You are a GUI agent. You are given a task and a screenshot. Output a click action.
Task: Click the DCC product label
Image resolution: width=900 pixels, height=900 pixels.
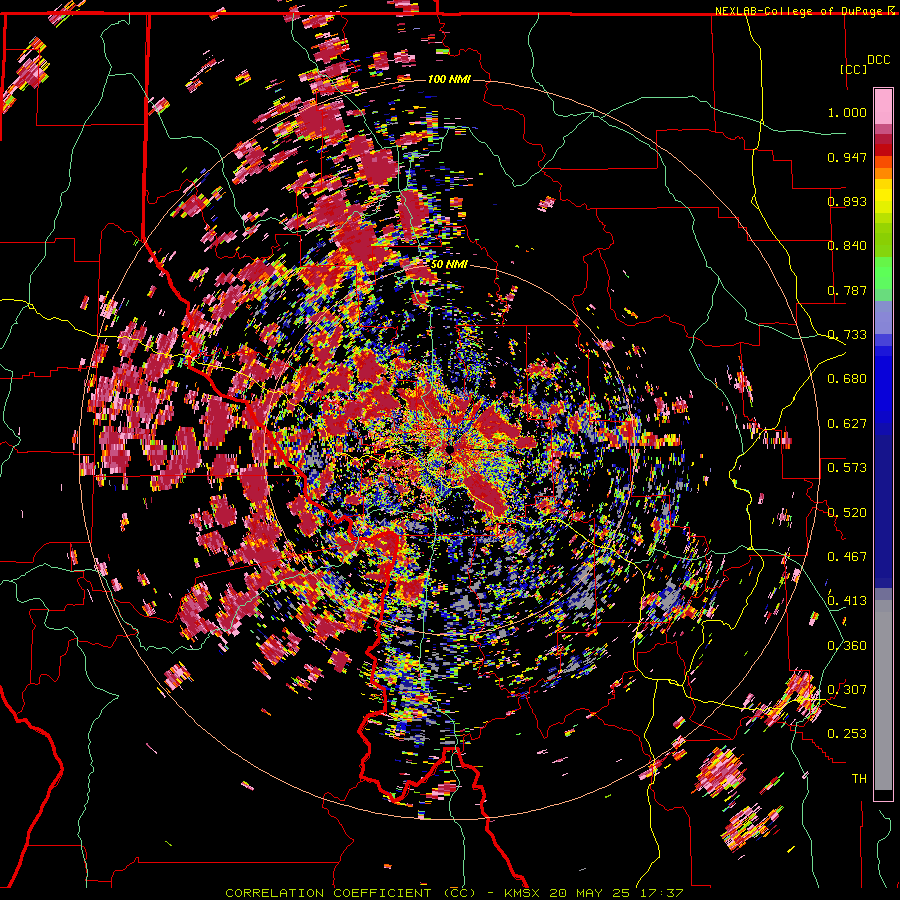pos(878,60)
